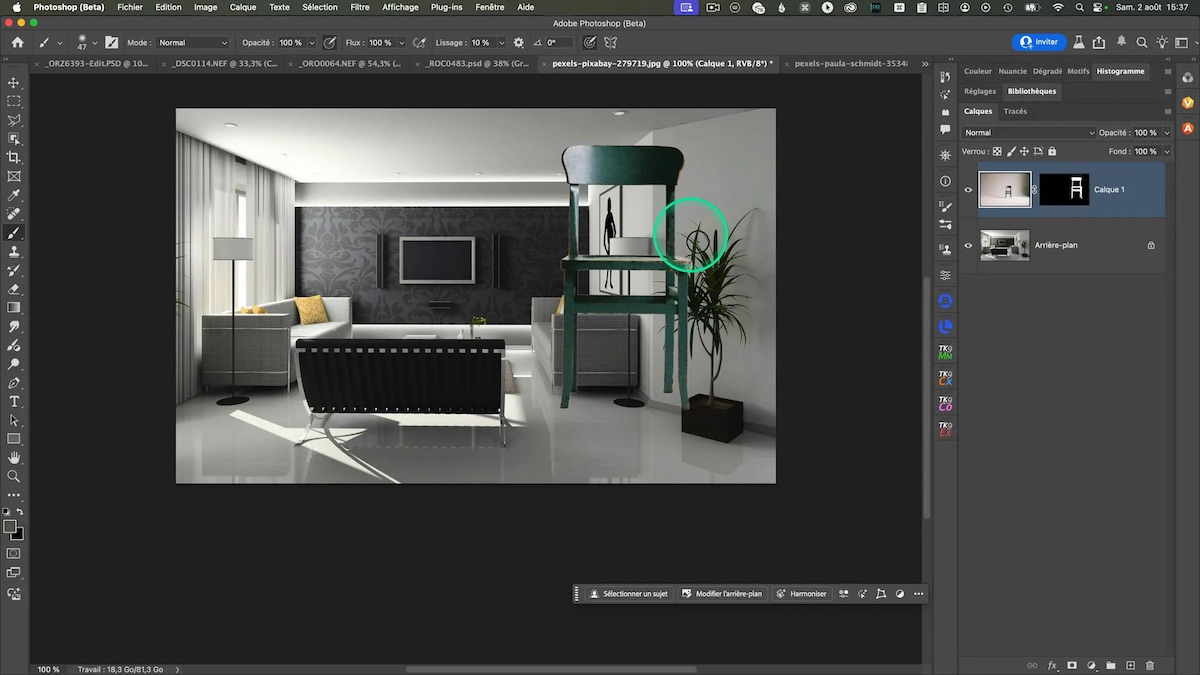Open the History panel icon in side dock
This screenshot has width=1200, height=675.
[x=945, y=78]
